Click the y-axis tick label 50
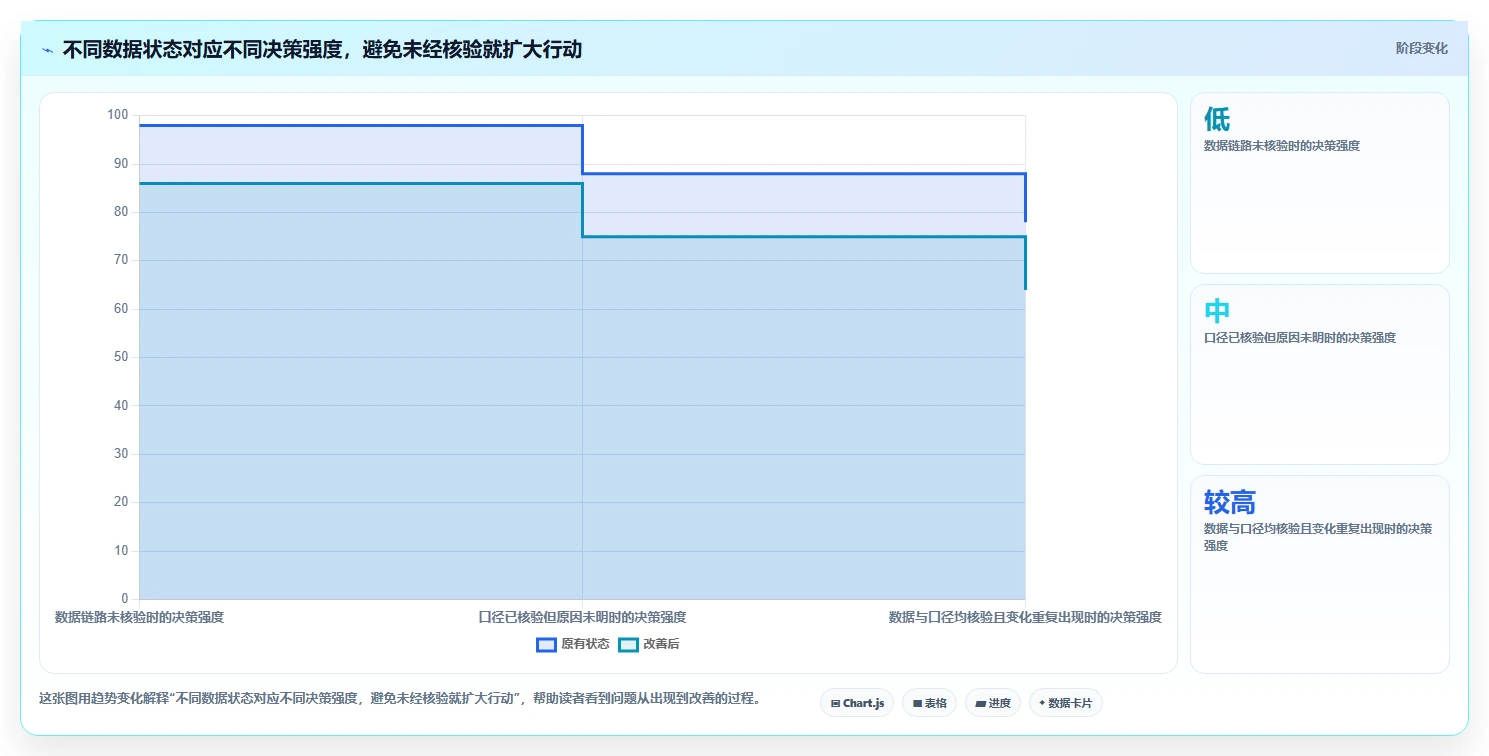Image resolution: width=1489 pixels, height=756 pixels. pyautogui.click(x=121, y=357)
